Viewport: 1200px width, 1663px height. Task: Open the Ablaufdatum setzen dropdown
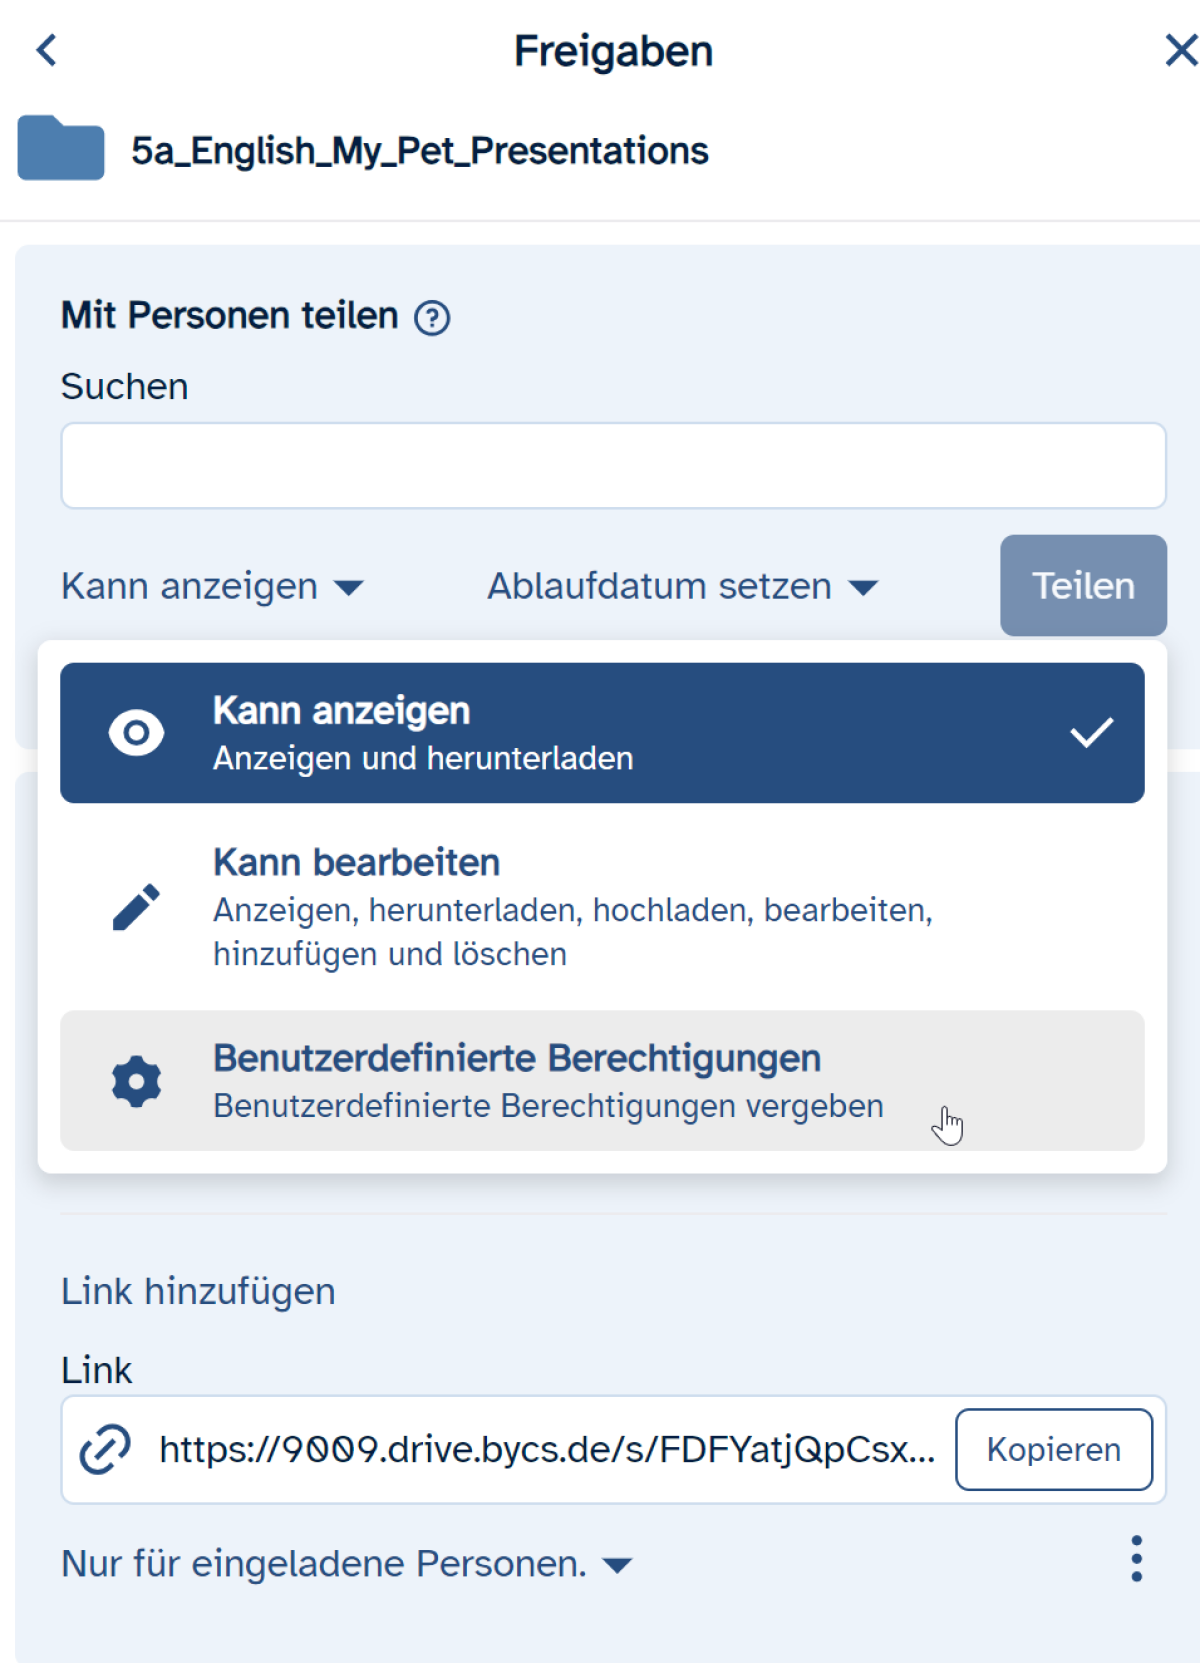pos(682,586)
